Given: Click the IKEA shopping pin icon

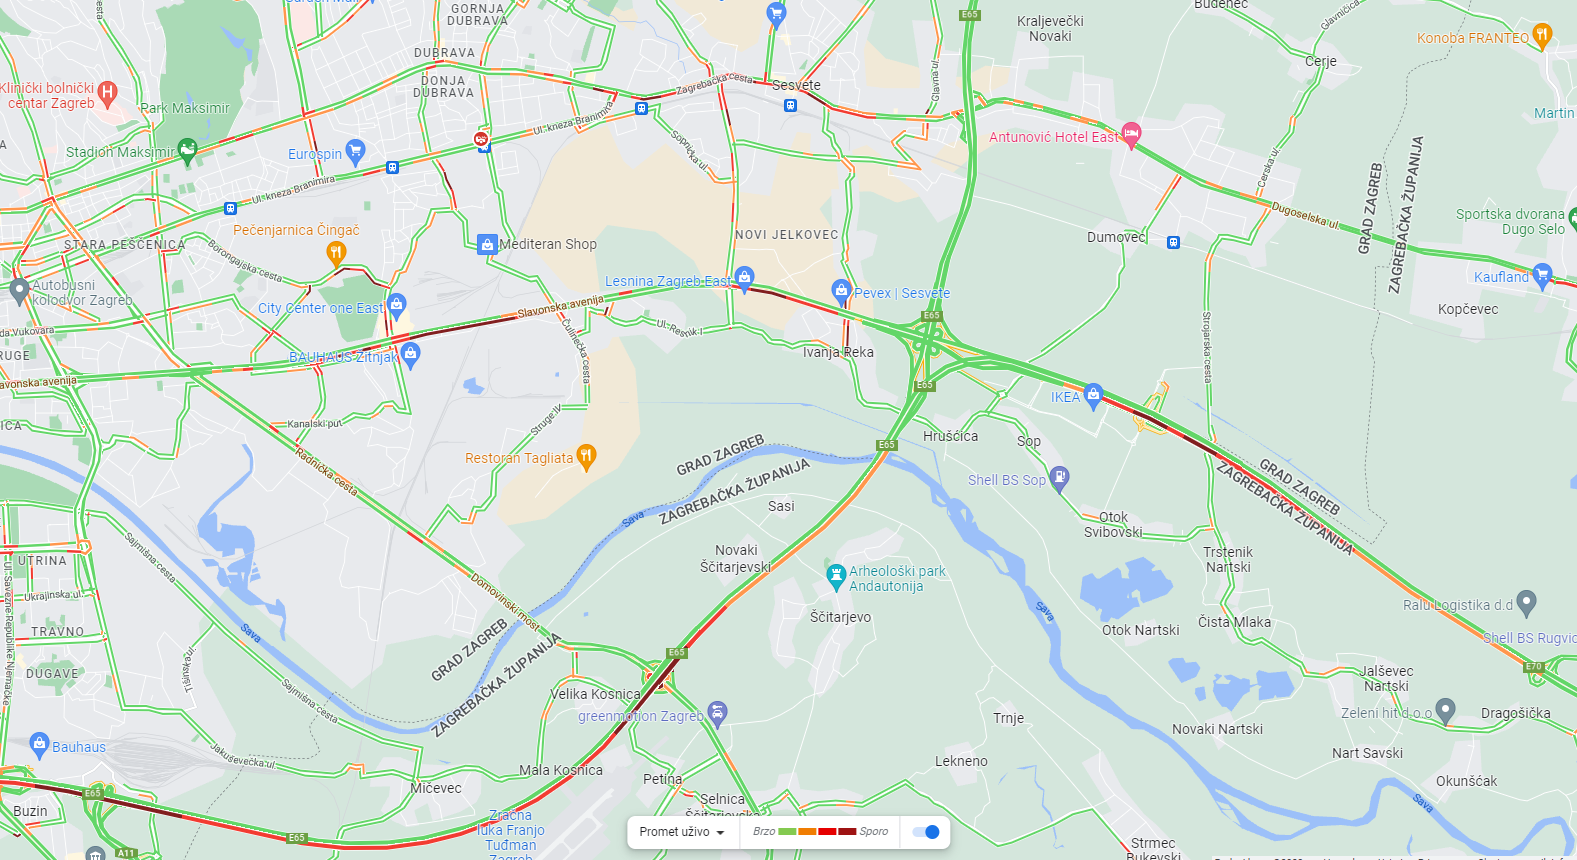Looking at the screenshot, I should coord(1093,395).
